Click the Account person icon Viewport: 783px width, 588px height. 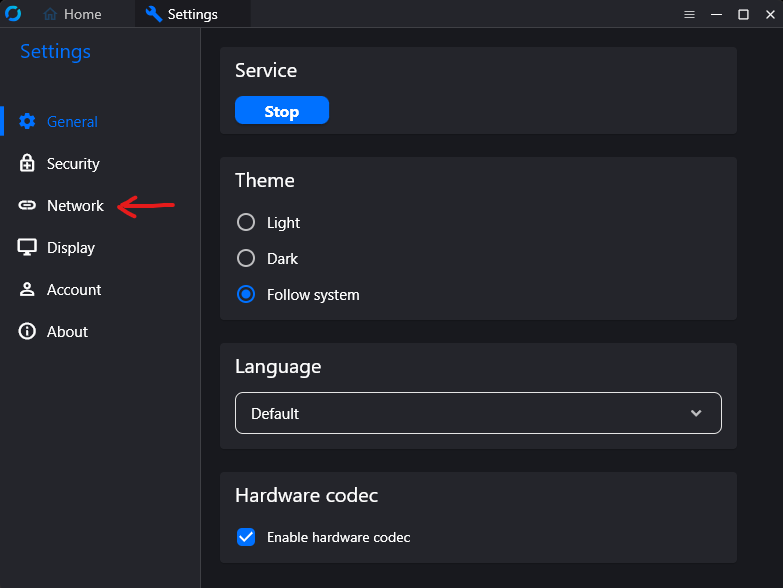coord(27,289)
